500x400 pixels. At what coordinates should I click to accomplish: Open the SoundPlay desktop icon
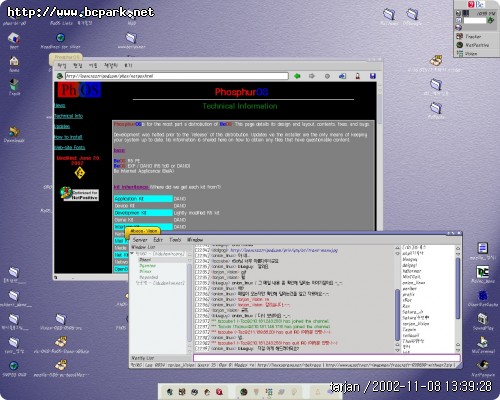click(x=482, y=319)
